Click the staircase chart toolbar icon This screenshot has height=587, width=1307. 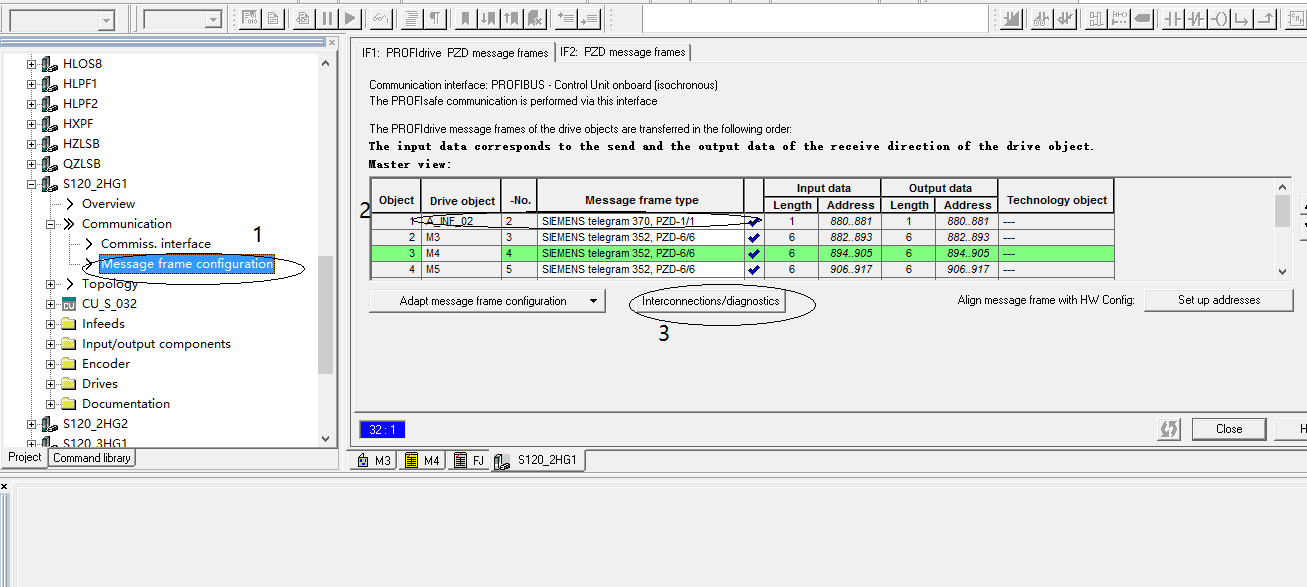1011,18
